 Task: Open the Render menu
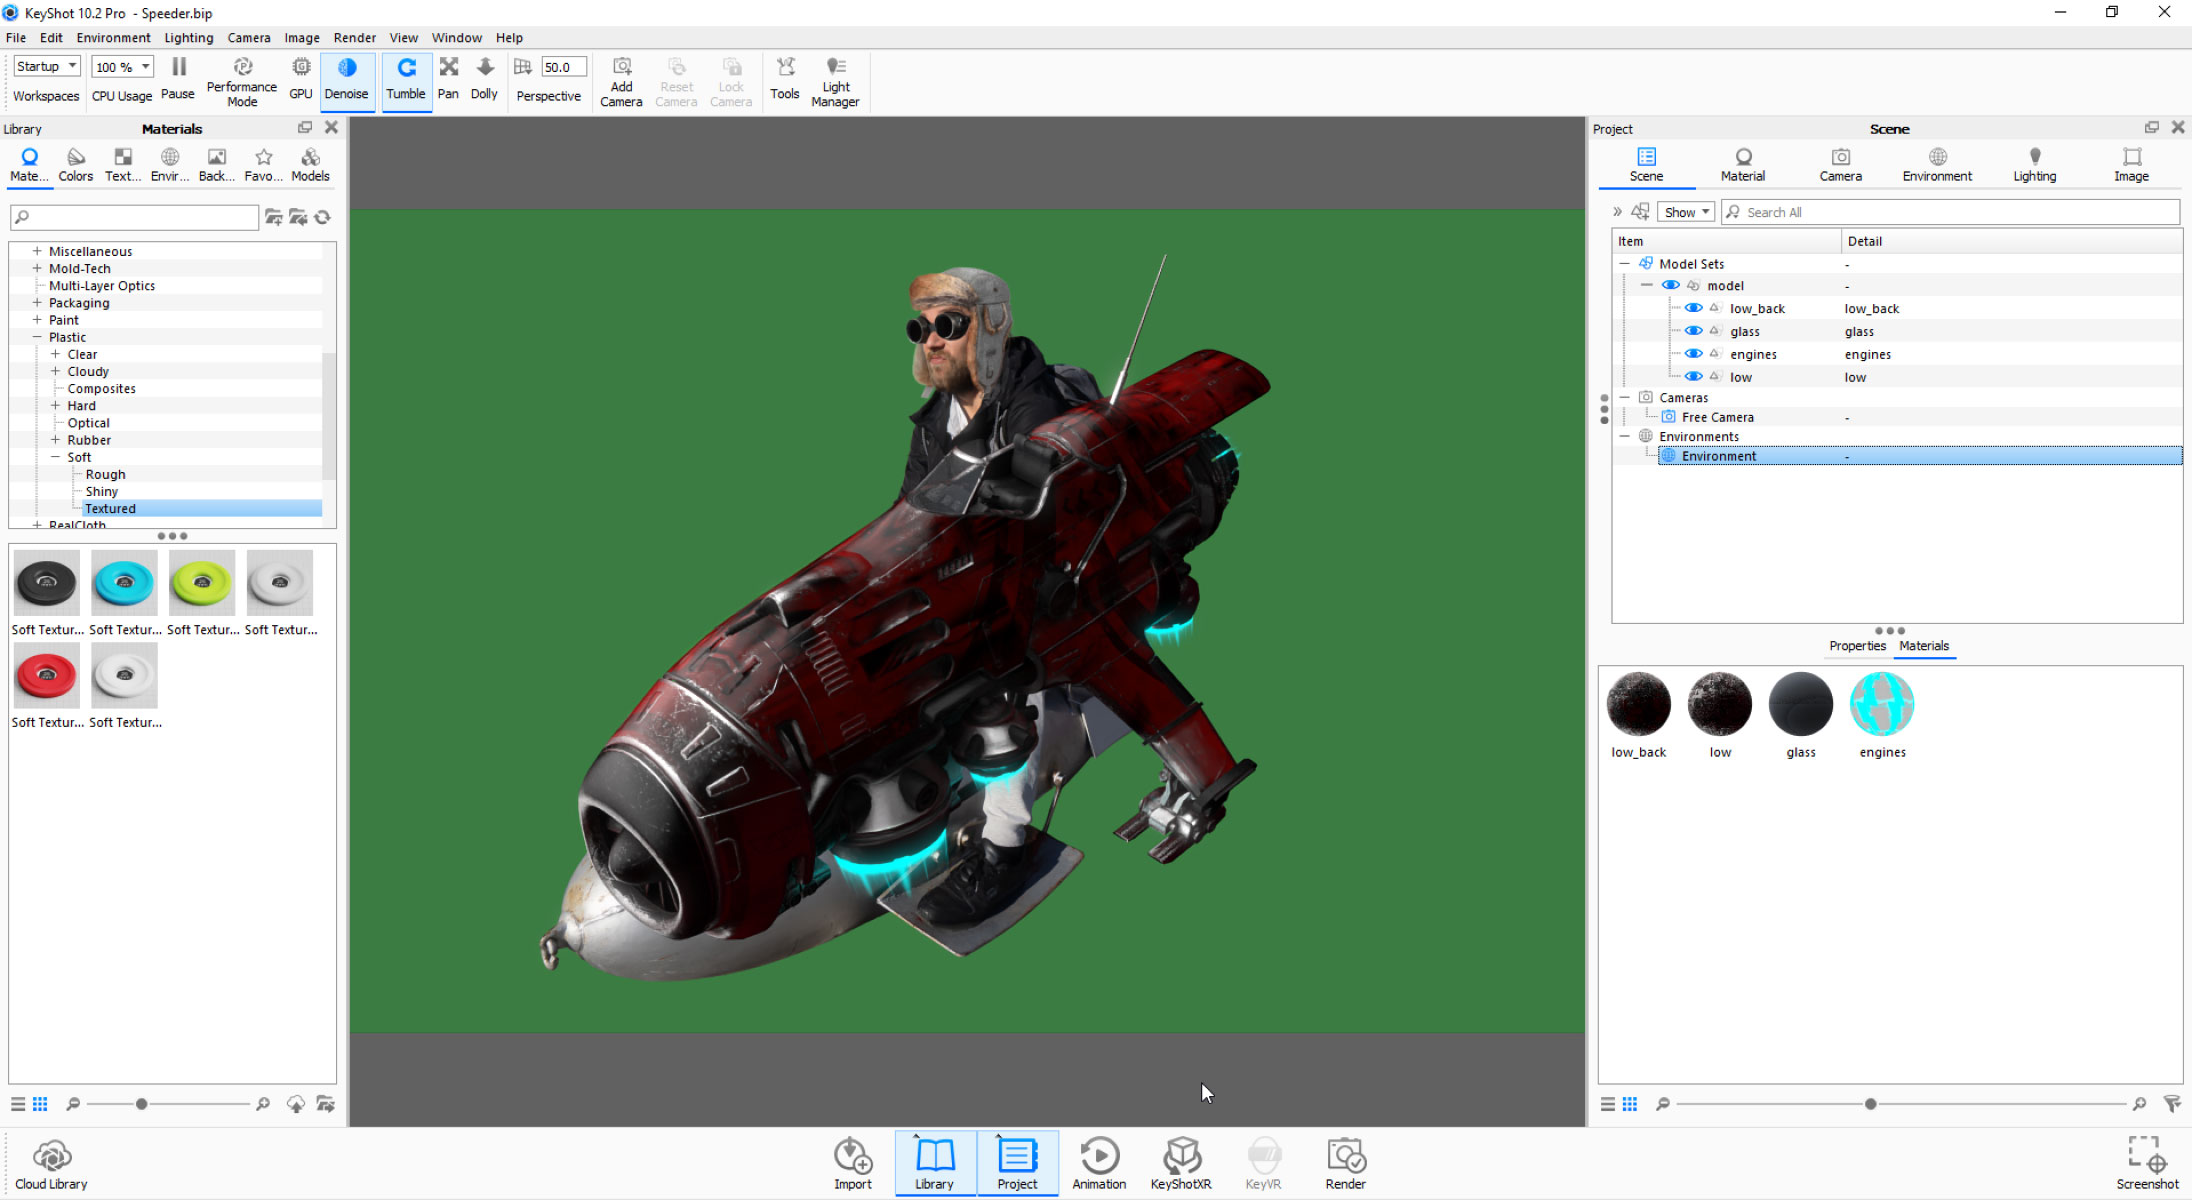354,37
